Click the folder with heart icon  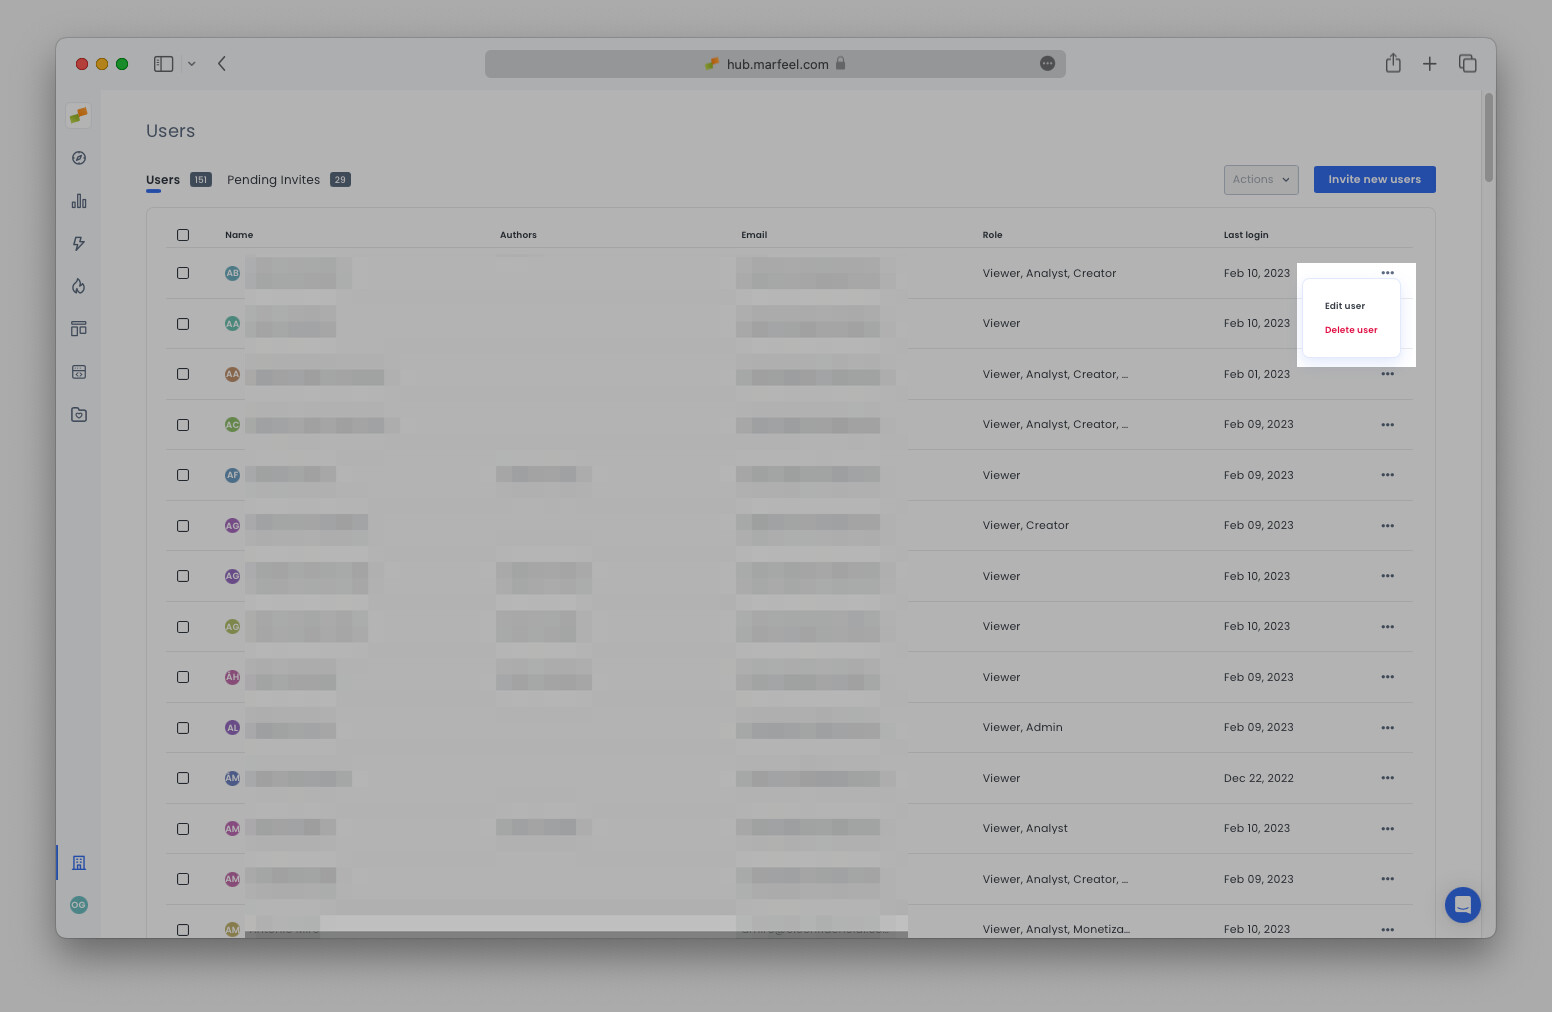pyautogui.click(x=78, y=414)
